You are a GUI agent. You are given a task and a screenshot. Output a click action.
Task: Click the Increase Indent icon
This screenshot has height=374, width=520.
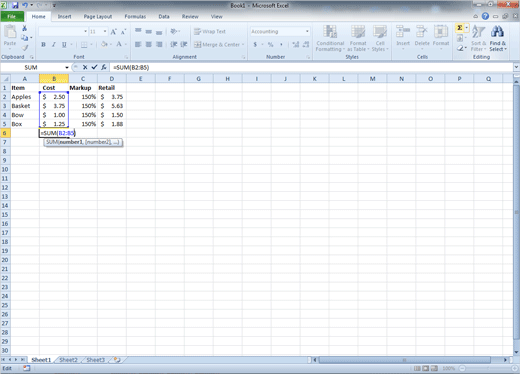184,44
